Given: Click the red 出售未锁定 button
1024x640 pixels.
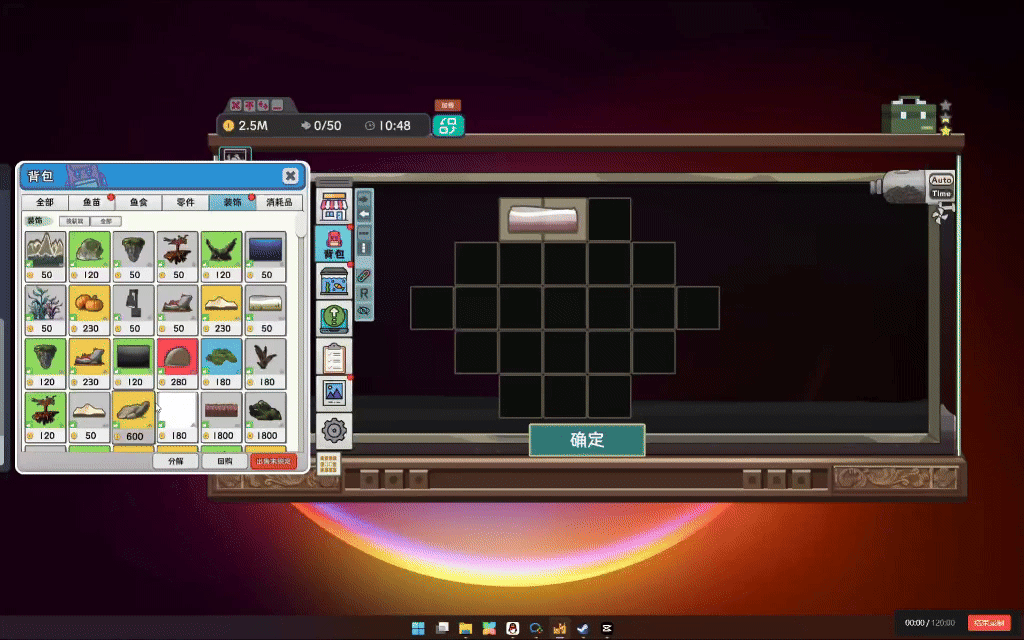Looking at the screenshot, I should (275, 462).
